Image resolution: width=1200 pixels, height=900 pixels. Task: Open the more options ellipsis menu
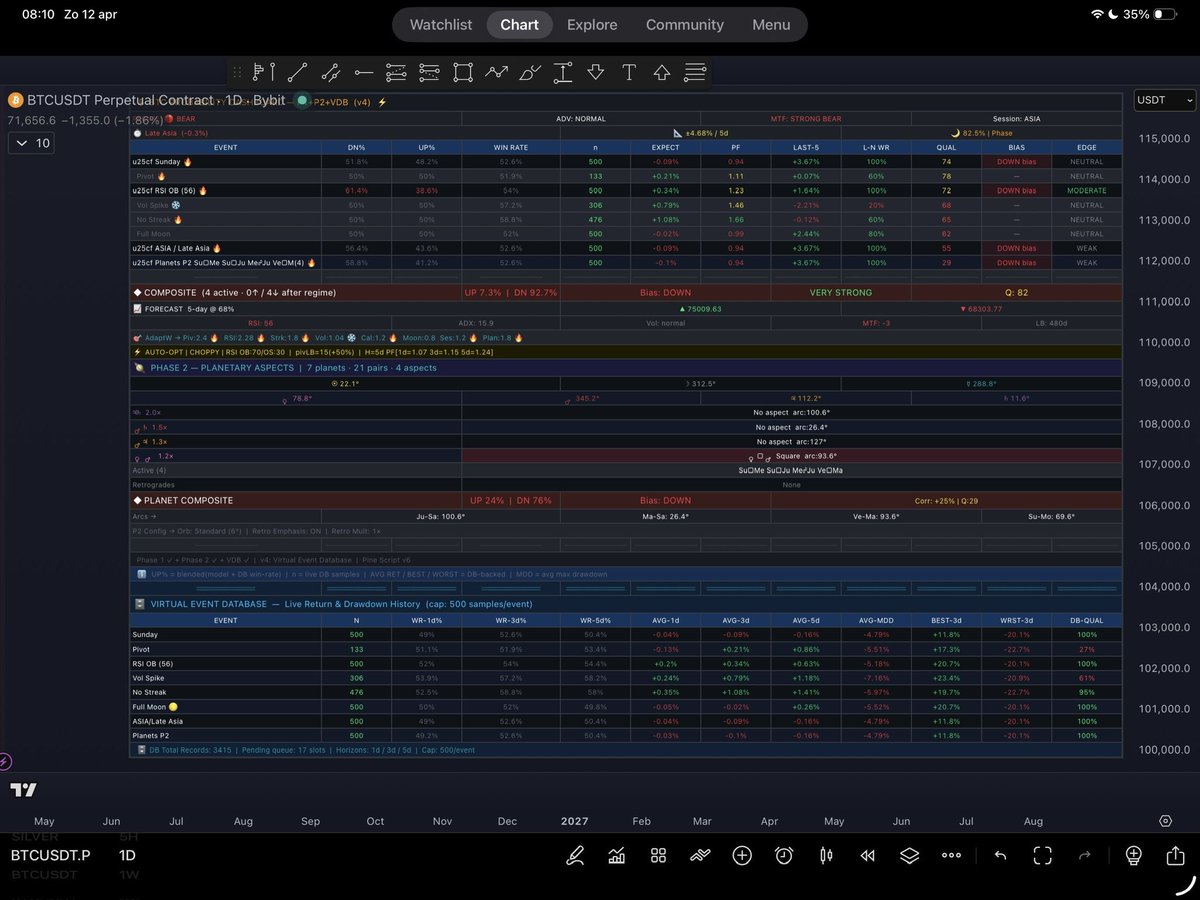(x=951, y=855)
